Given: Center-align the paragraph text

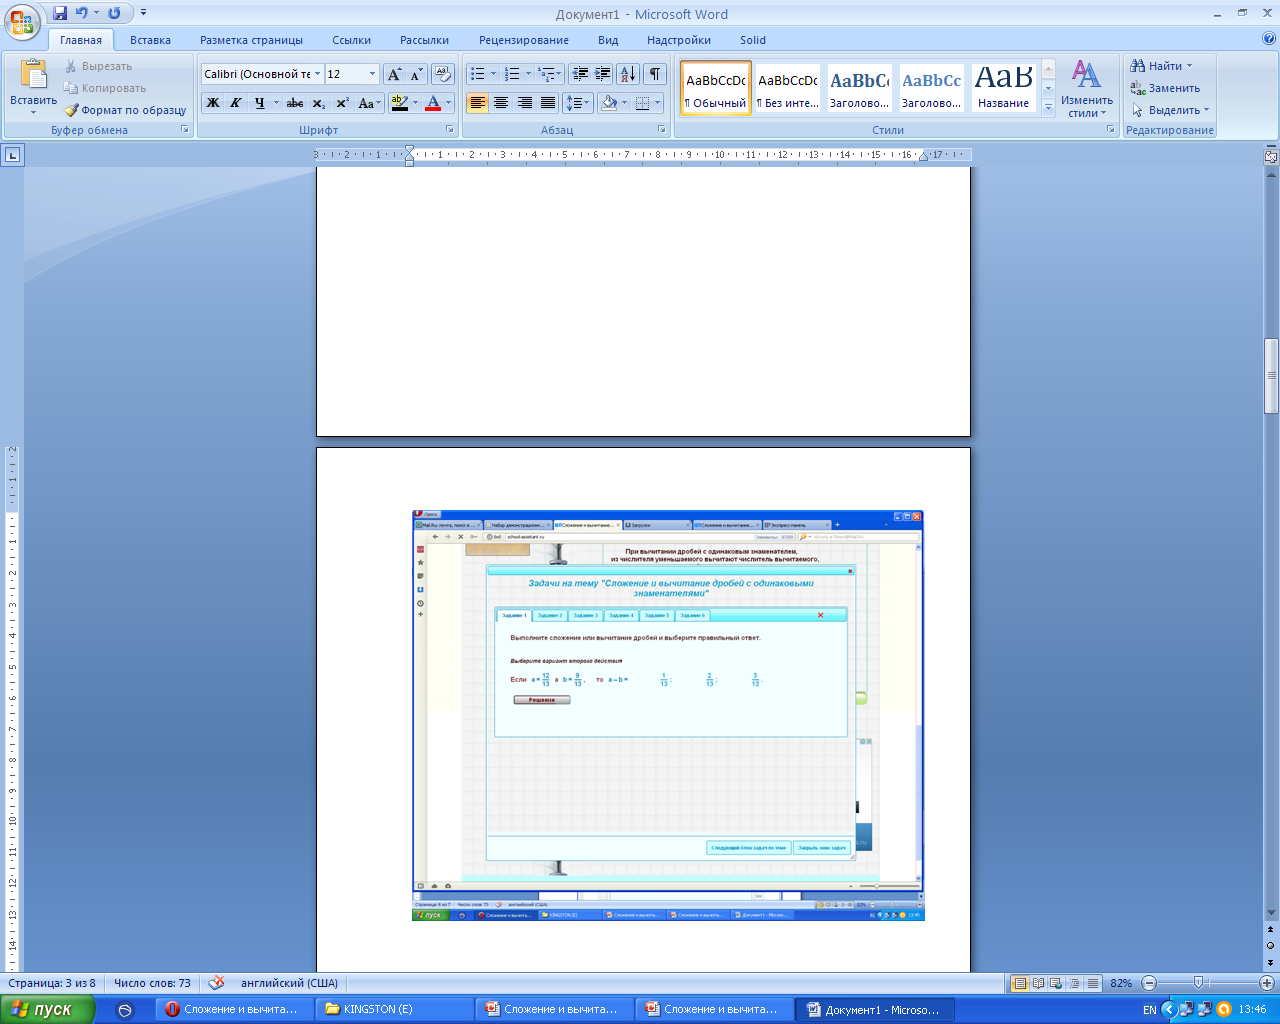Looking at the screenshot, I should coord(501,103).
